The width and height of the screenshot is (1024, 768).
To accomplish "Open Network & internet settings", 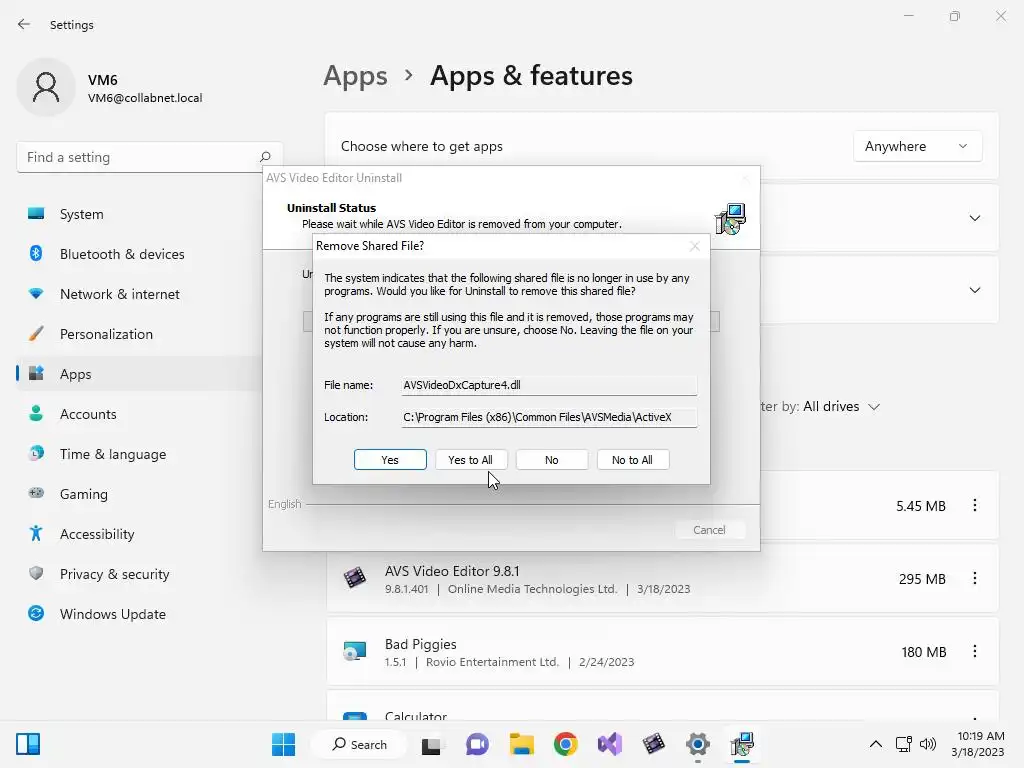I will click(140, 294).
